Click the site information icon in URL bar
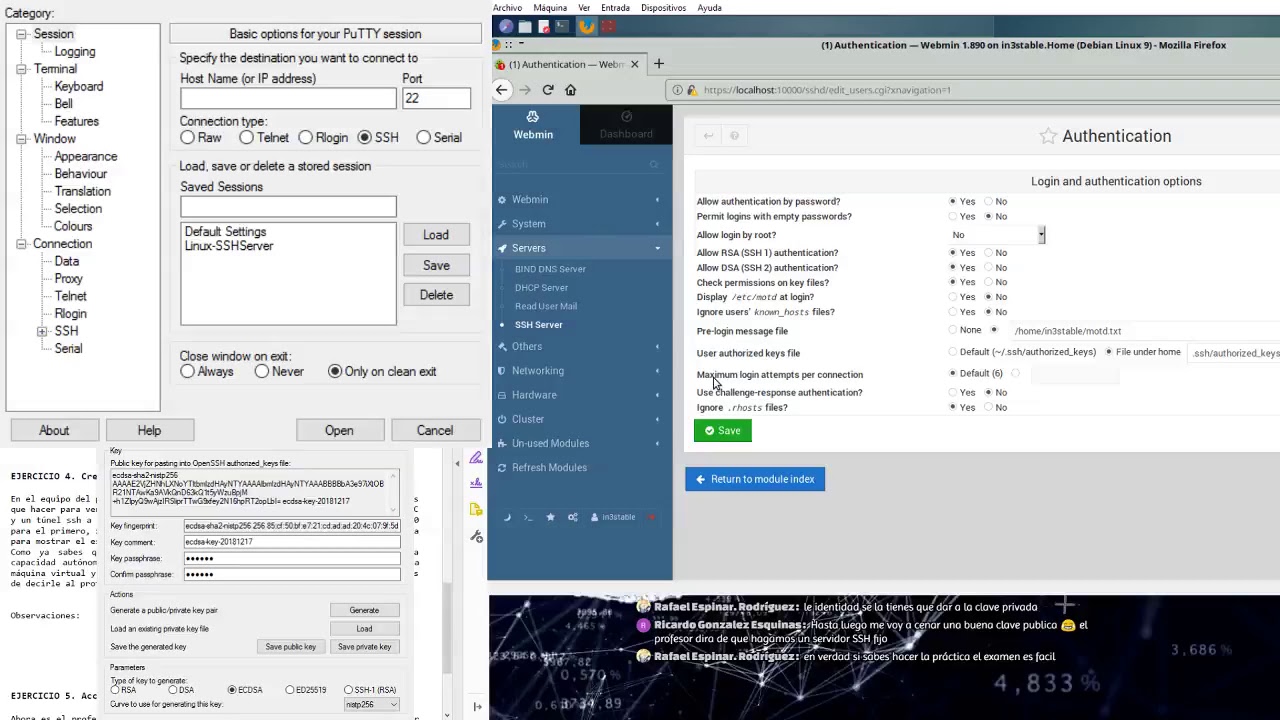Image resolution: width=1280 pixels, height=720 pixels. coord(678,90)
